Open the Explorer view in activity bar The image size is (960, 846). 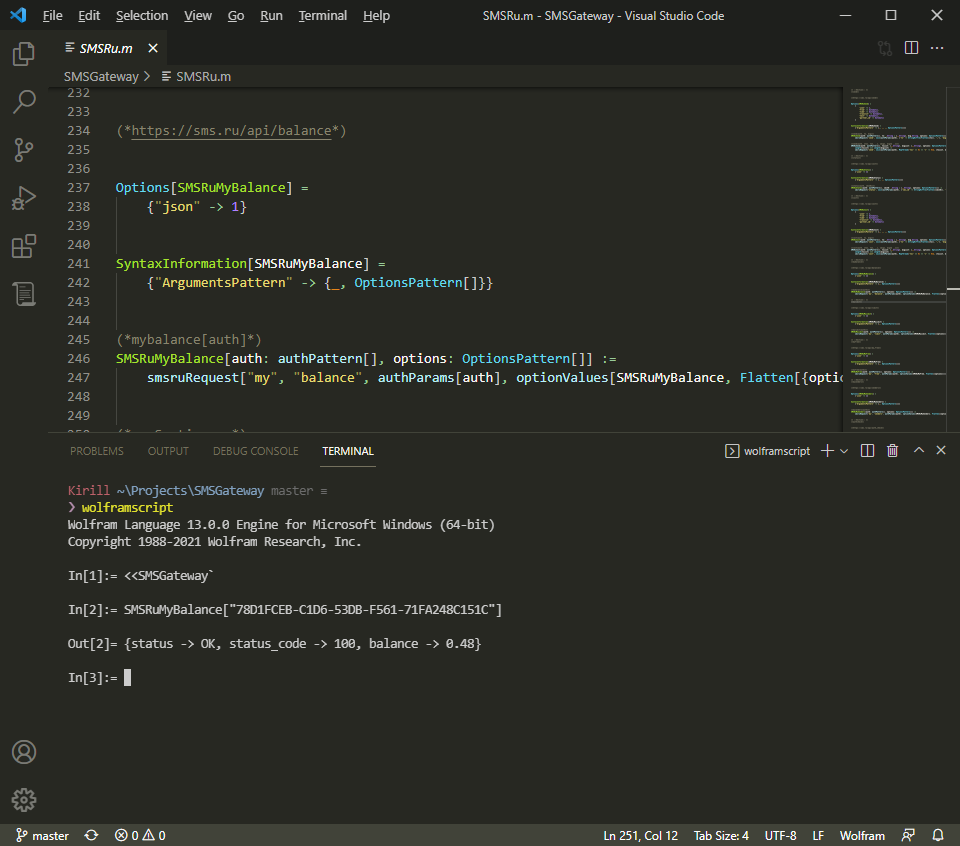click(x=24, y=54)
